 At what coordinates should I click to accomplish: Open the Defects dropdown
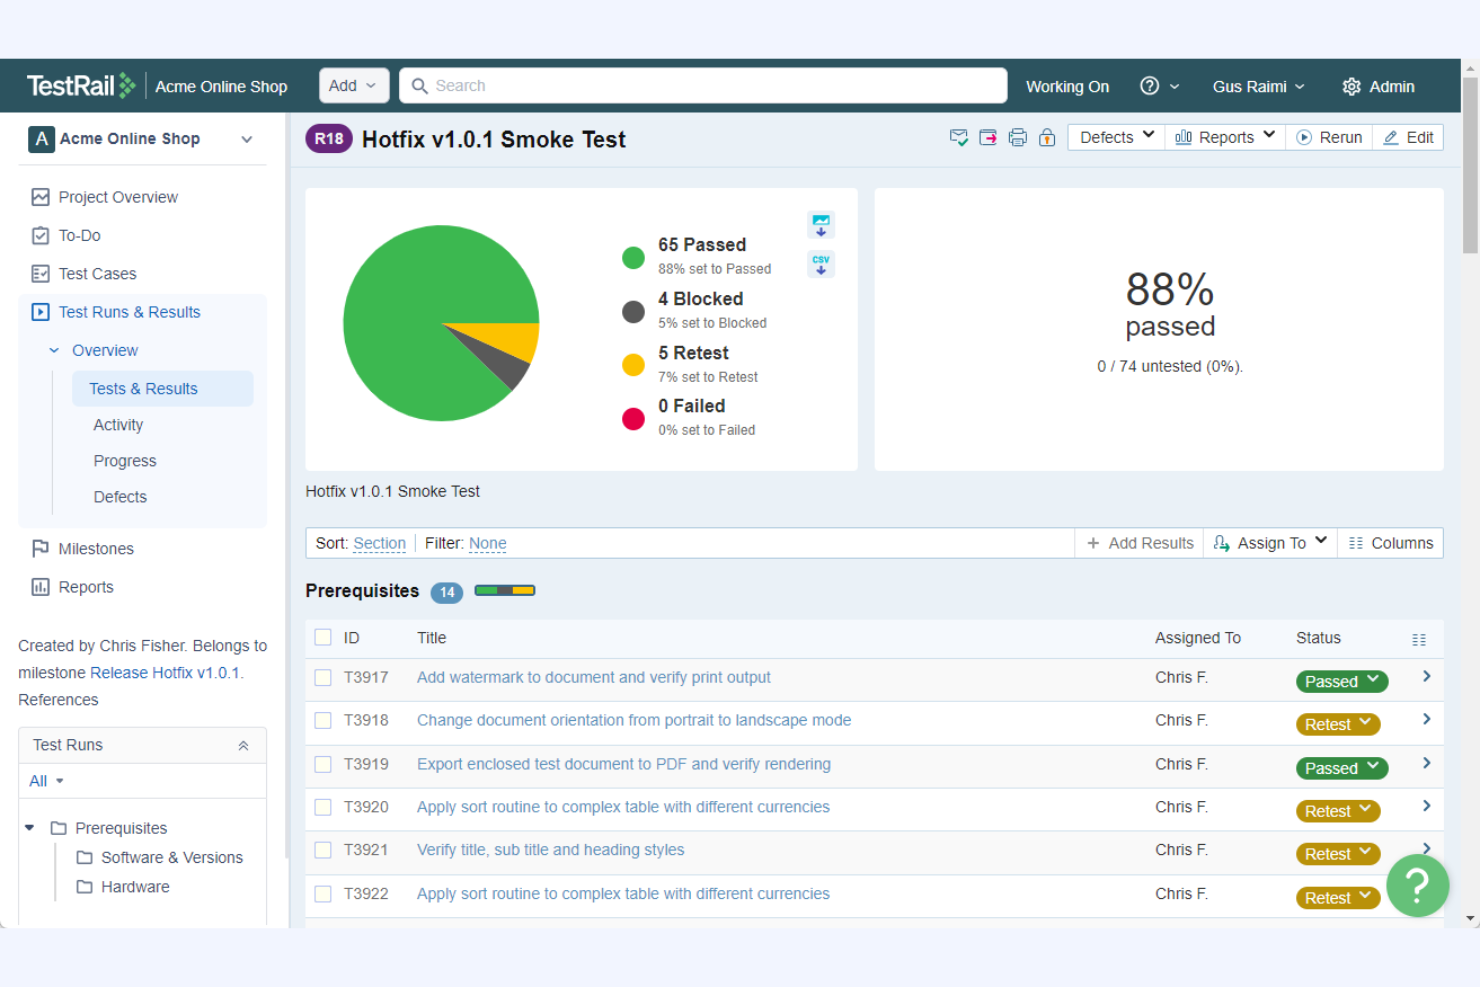click(x=1114, y=137)
